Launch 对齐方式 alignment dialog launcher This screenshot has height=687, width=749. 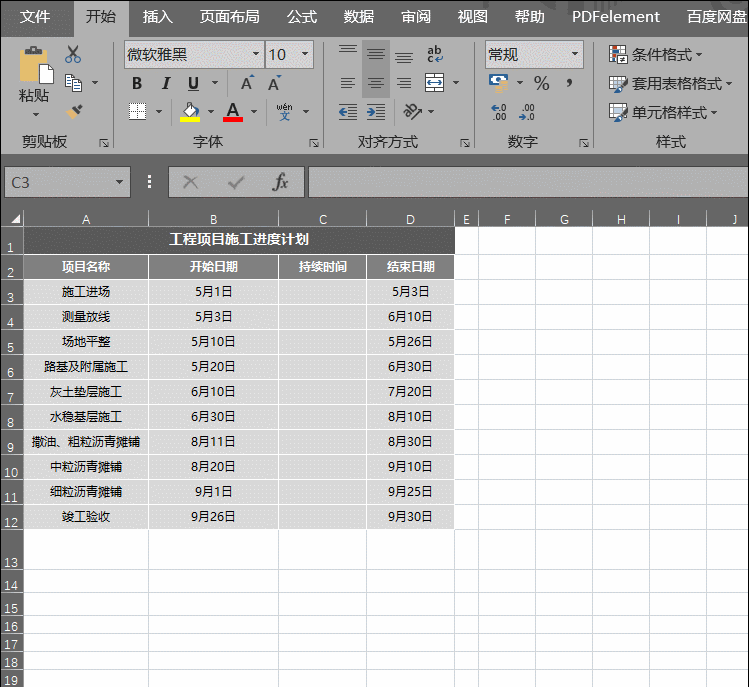point(464,143)
